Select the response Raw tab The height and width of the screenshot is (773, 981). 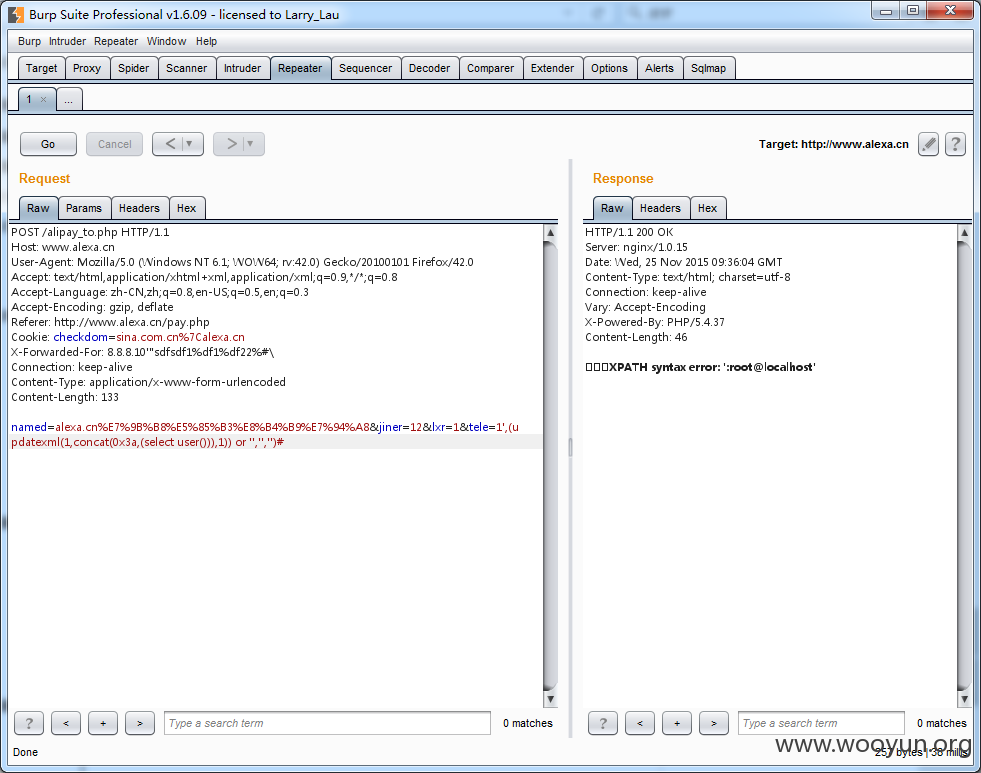pyautogui.click(x=612, y=208)
